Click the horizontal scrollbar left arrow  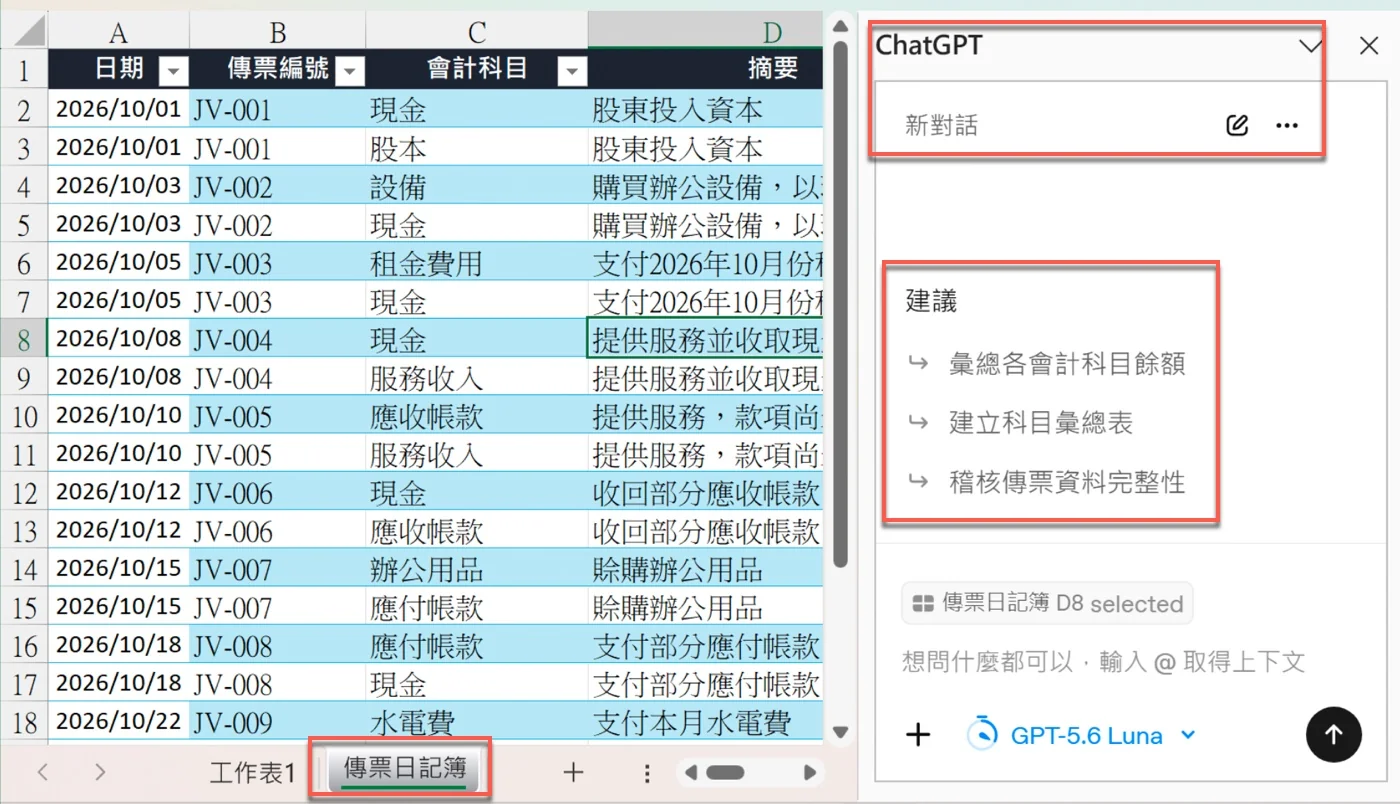click(x=689, y=773)
